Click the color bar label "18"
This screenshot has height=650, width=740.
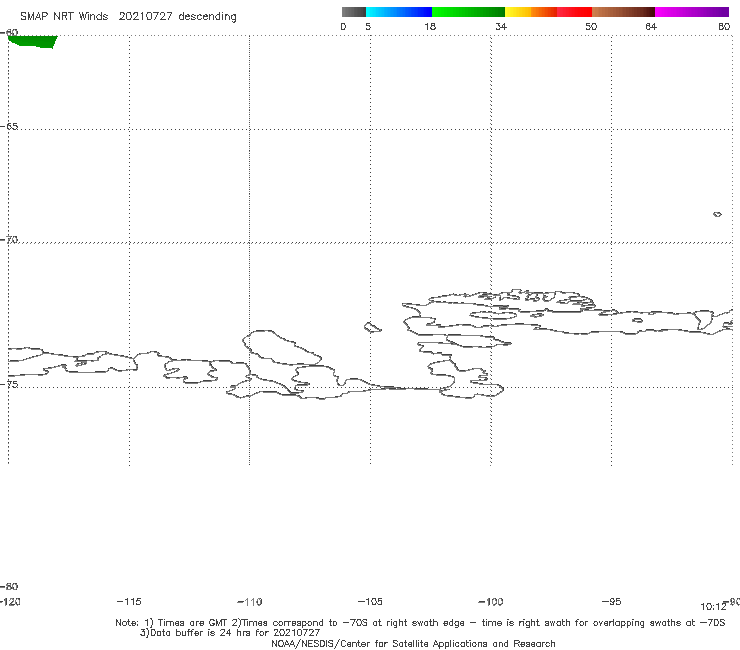click(430, 26)
